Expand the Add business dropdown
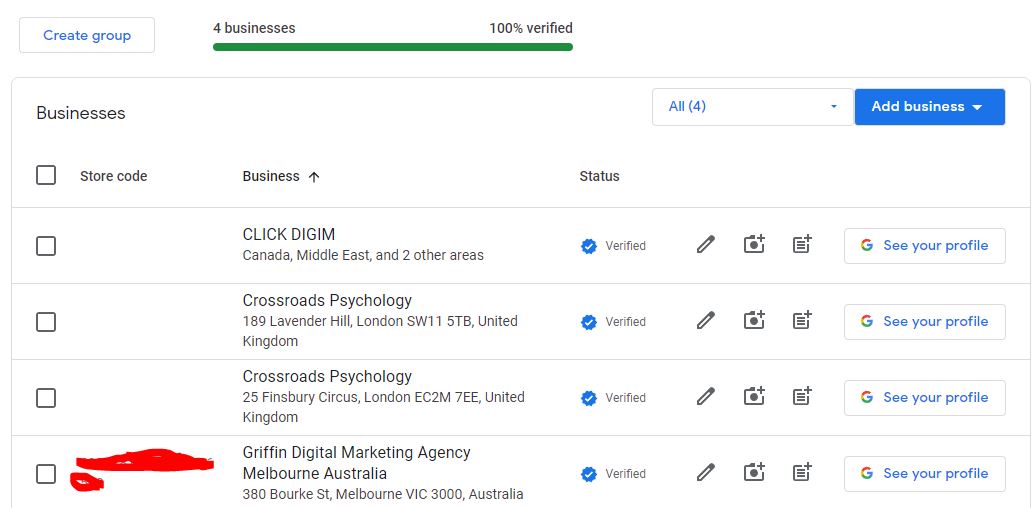 coord(929,107)
